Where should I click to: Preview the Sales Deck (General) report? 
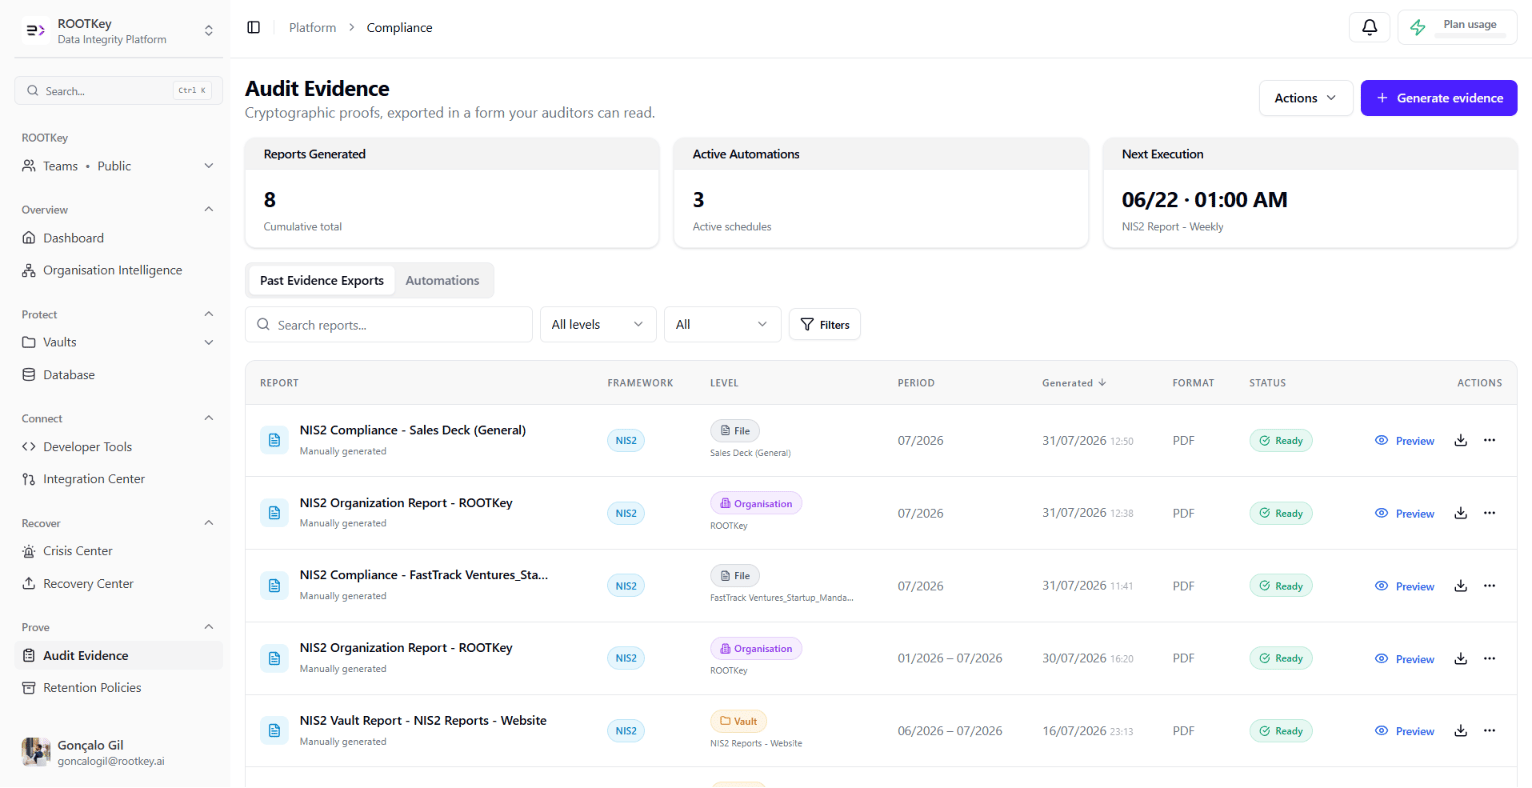click(1405, 441)
